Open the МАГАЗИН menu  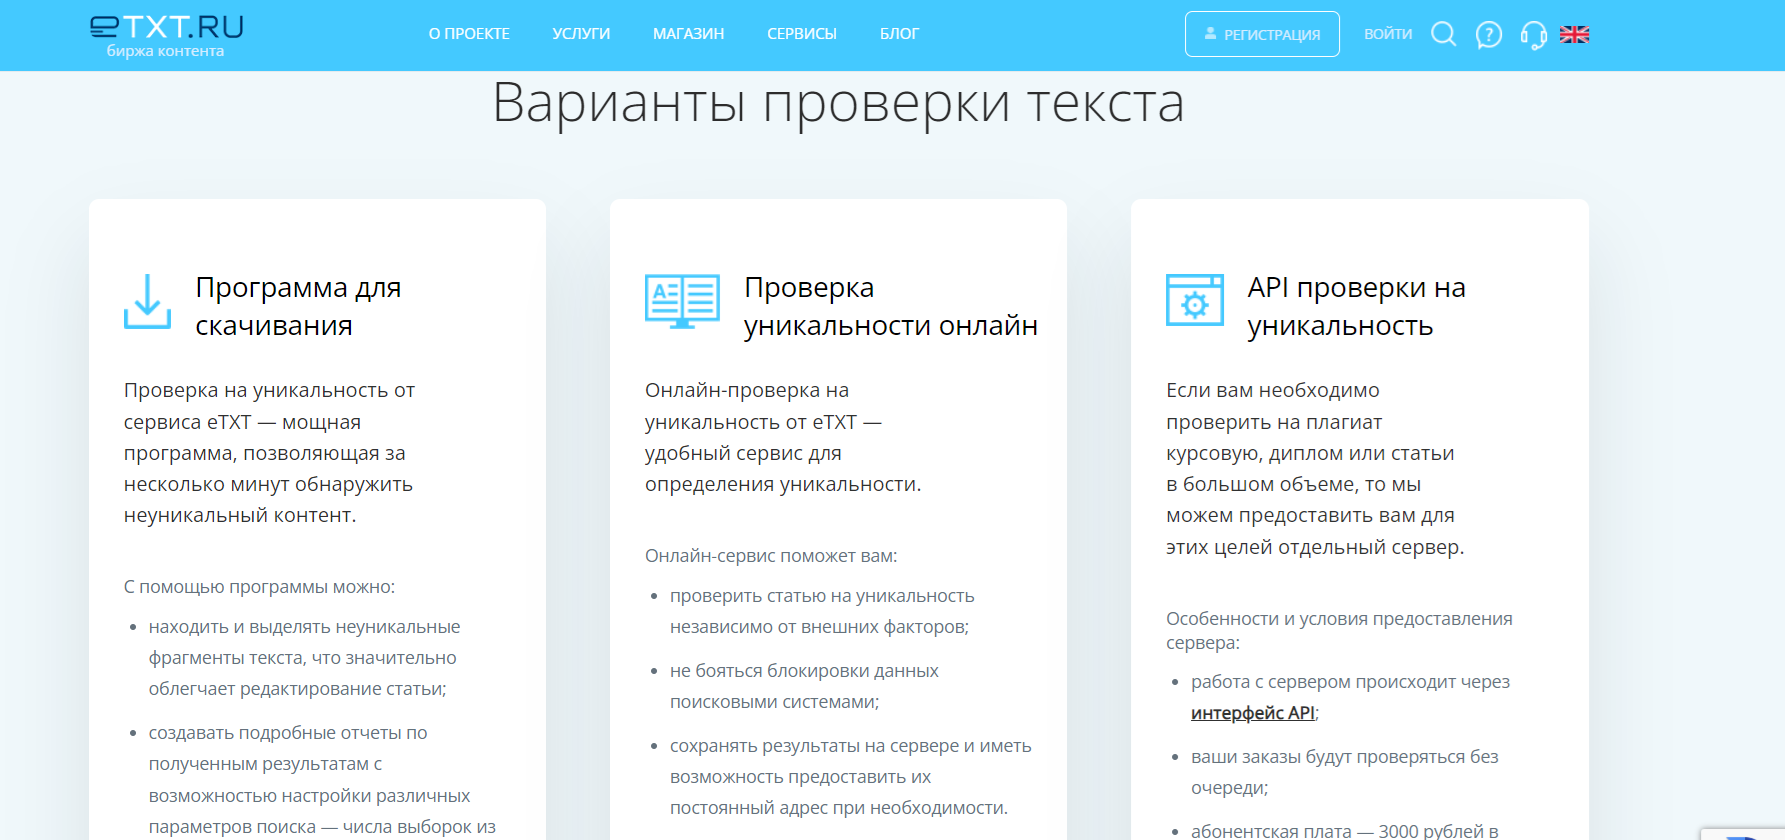pos(689,34)
